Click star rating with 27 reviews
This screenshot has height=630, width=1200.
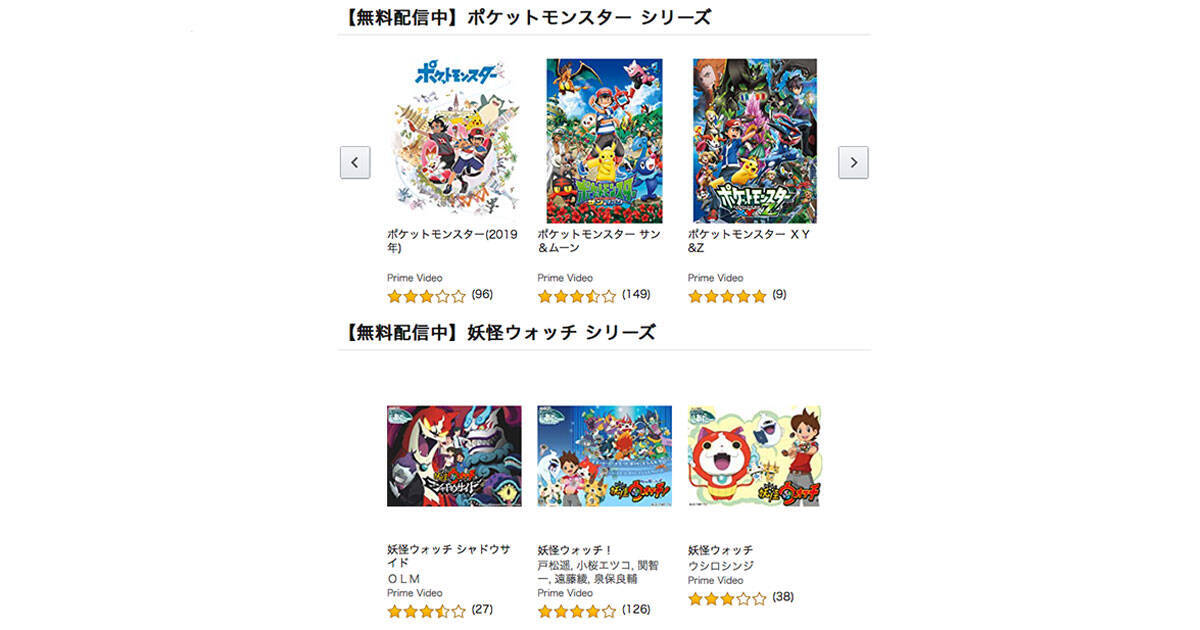coord(427,611)
